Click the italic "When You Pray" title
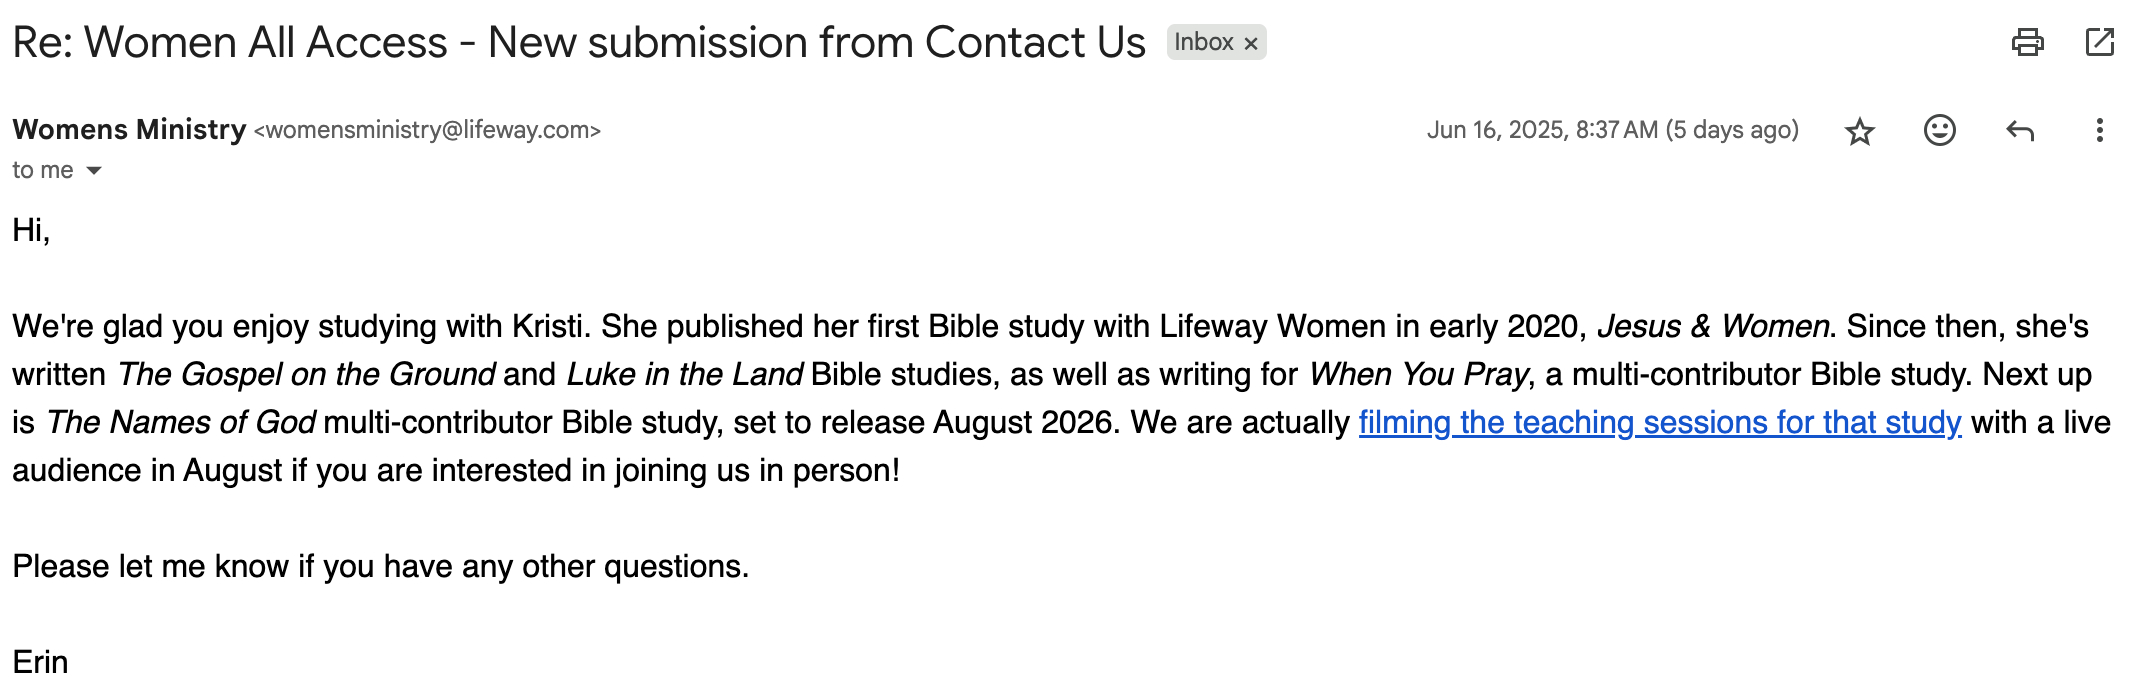Image resolution: width=2136 pixels, height=690 pixels. [x=1418, y=375]
